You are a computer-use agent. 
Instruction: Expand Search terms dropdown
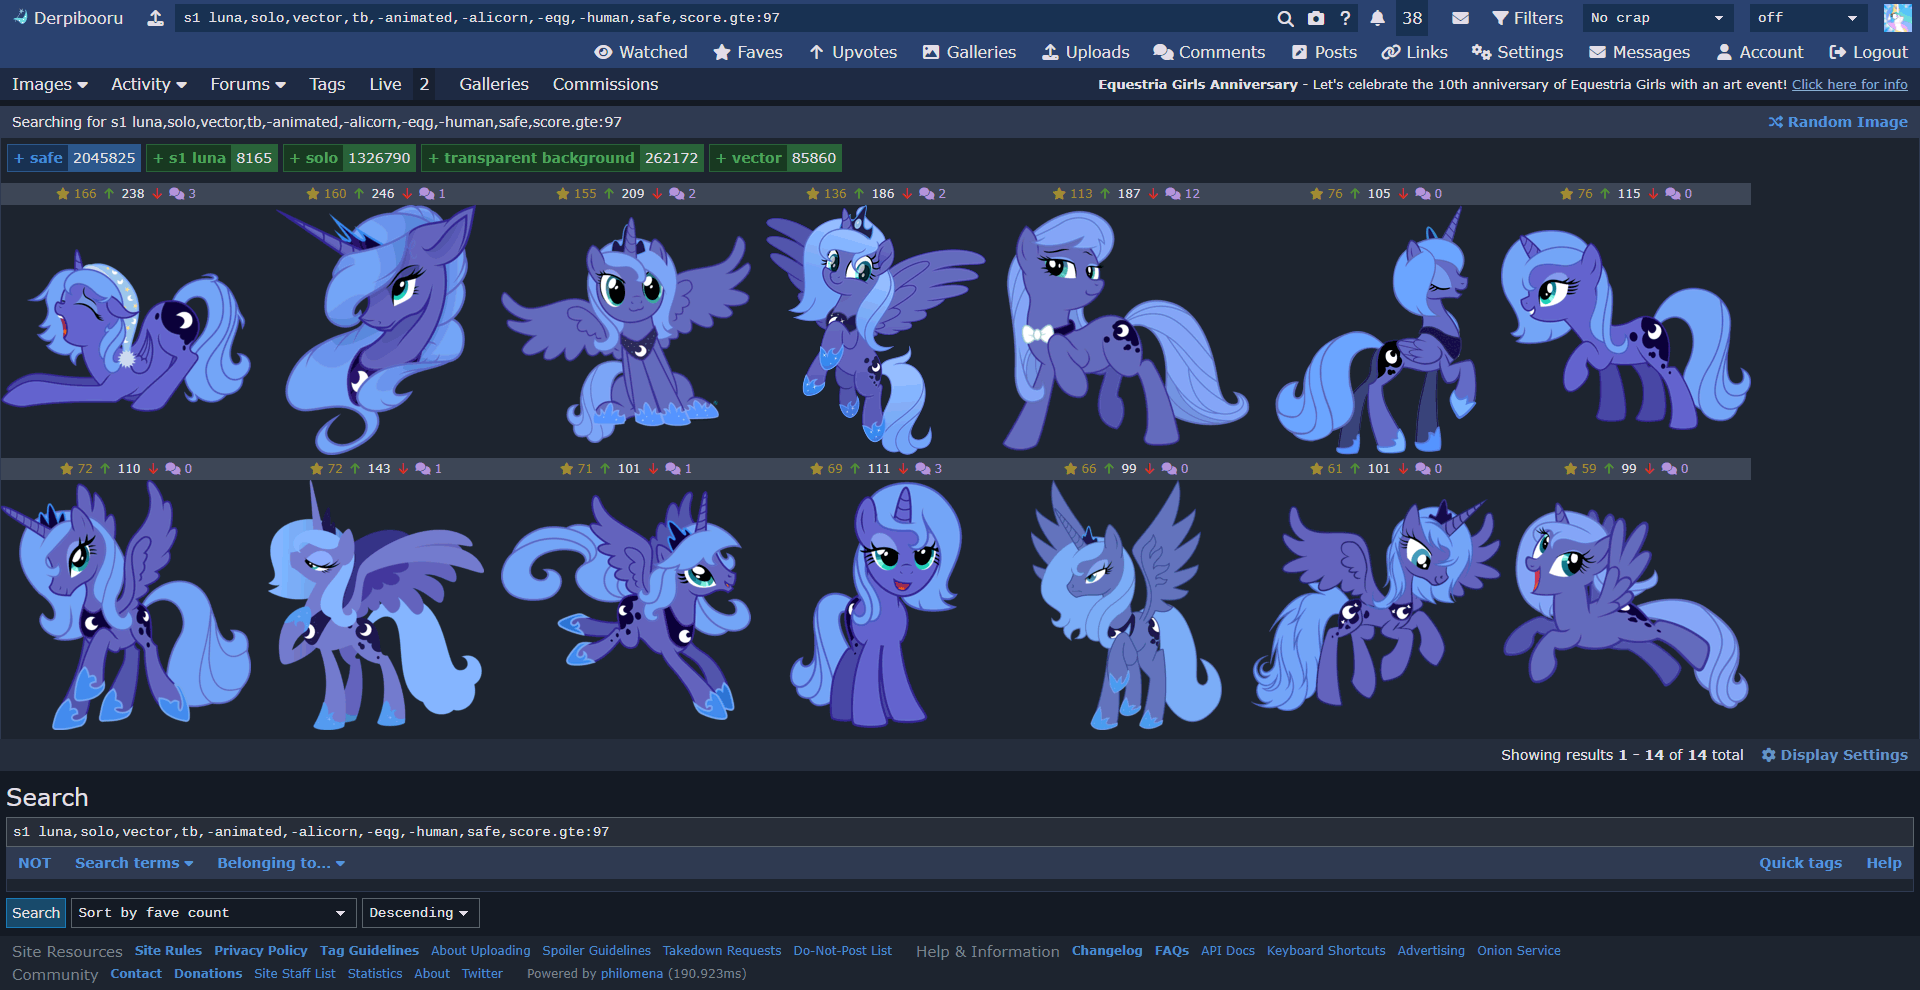coord(134,863)
